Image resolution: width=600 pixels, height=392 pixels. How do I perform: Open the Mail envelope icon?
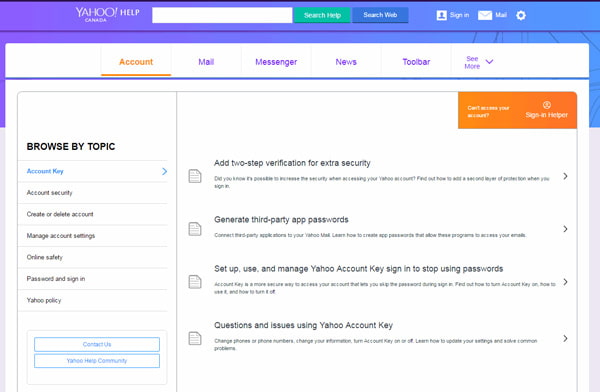pos(485,15)
